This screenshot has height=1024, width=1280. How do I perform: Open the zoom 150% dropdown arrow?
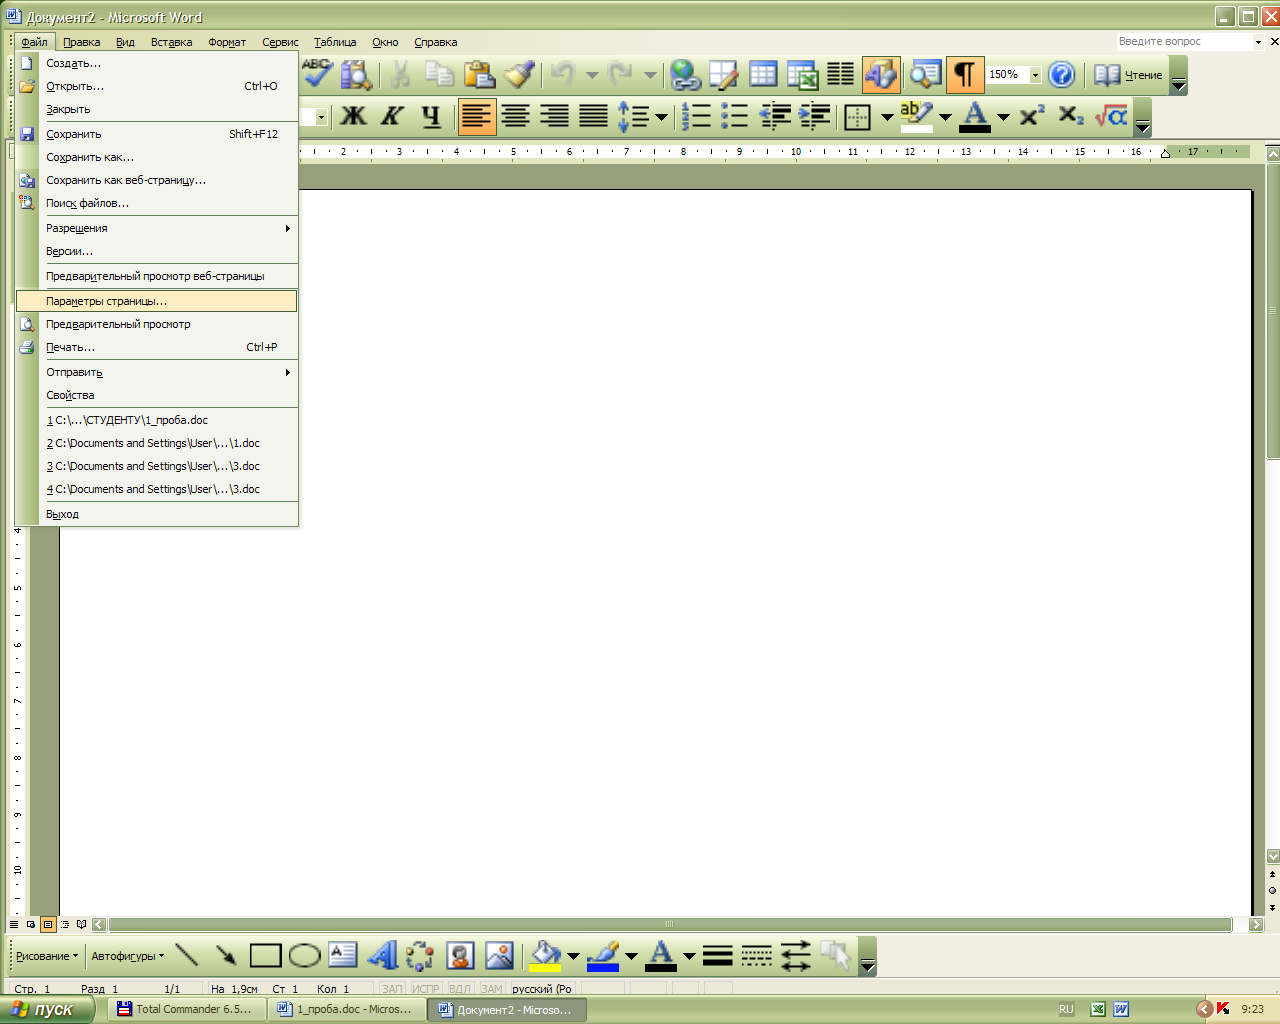pyautogui.click(x=1035, y=75)
